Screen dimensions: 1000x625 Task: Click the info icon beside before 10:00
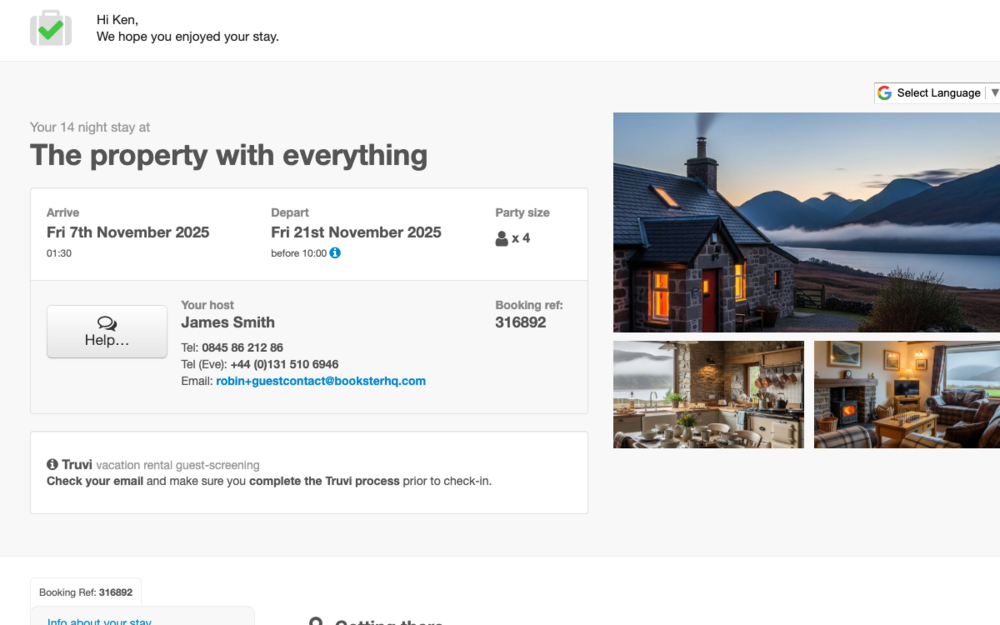point(335,253)
